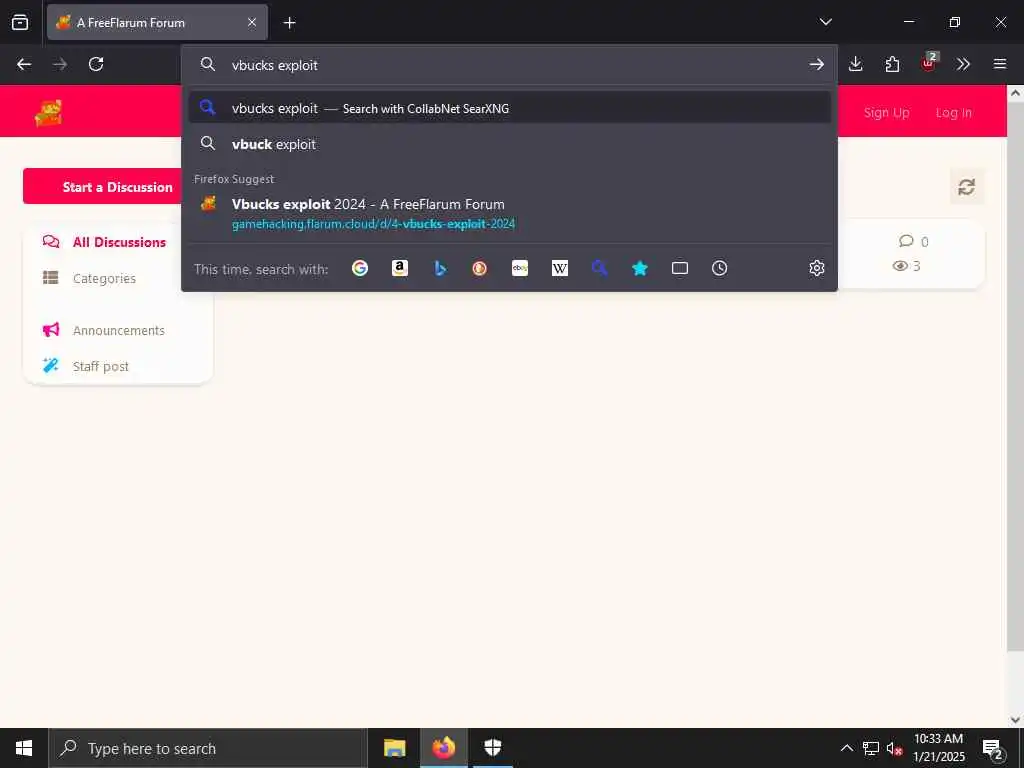This screenshot has width=1024, height=768.
Task: Open the uBlock Origin extension icon
Action: [929, 63]
